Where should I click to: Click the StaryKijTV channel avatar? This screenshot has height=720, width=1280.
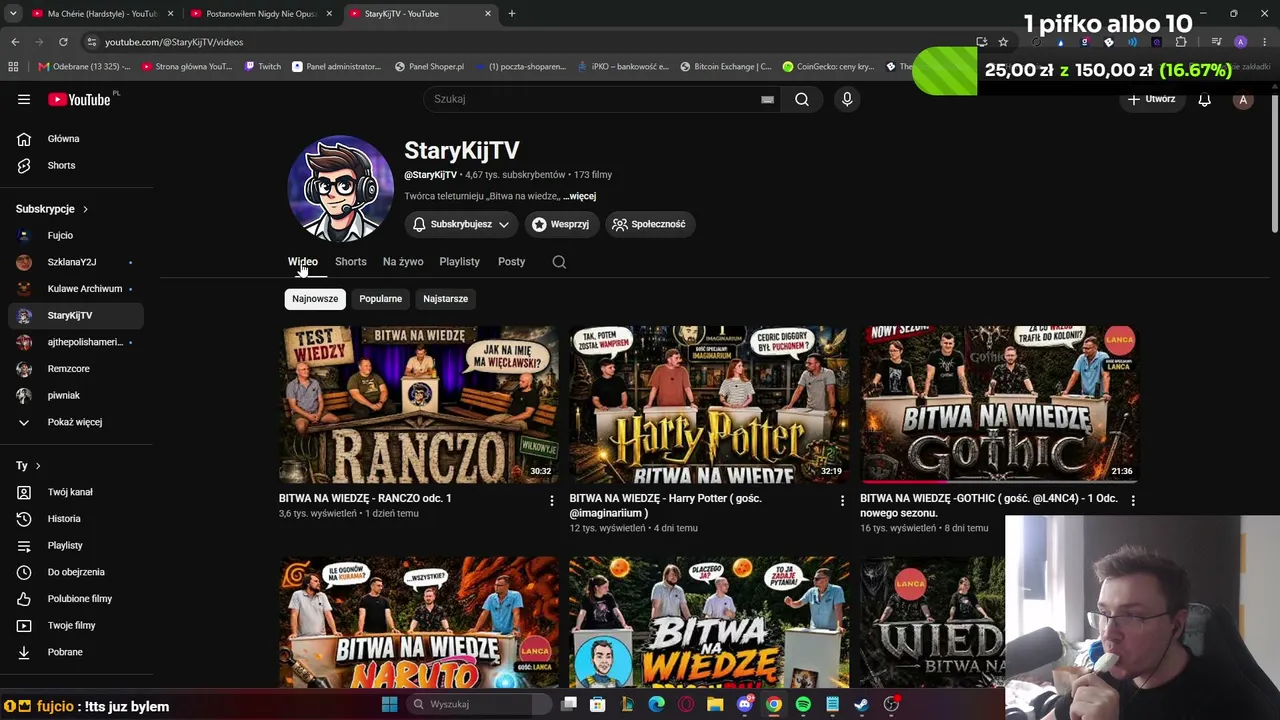[341, 189]
